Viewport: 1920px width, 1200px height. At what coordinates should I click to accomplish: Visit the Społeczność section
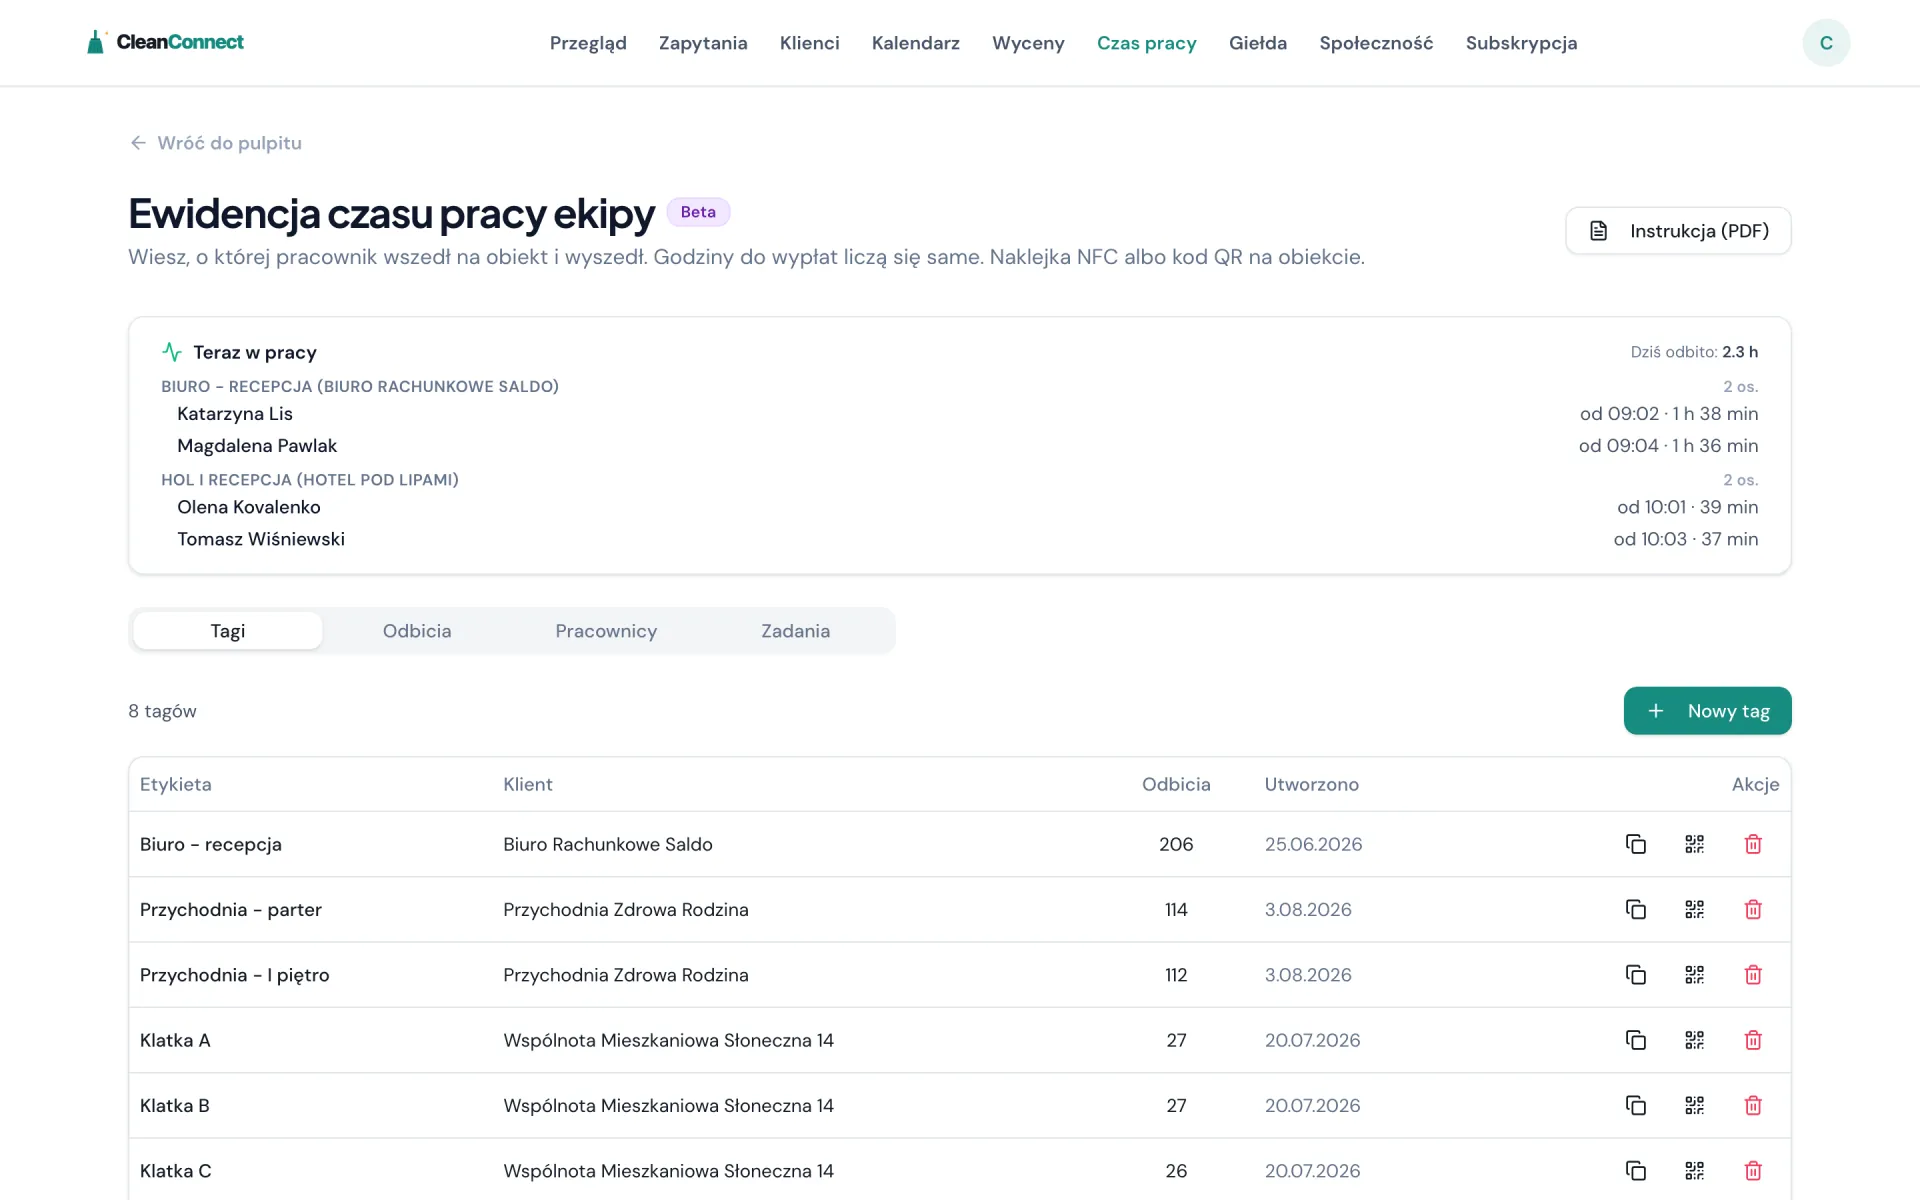[1376, 43]
